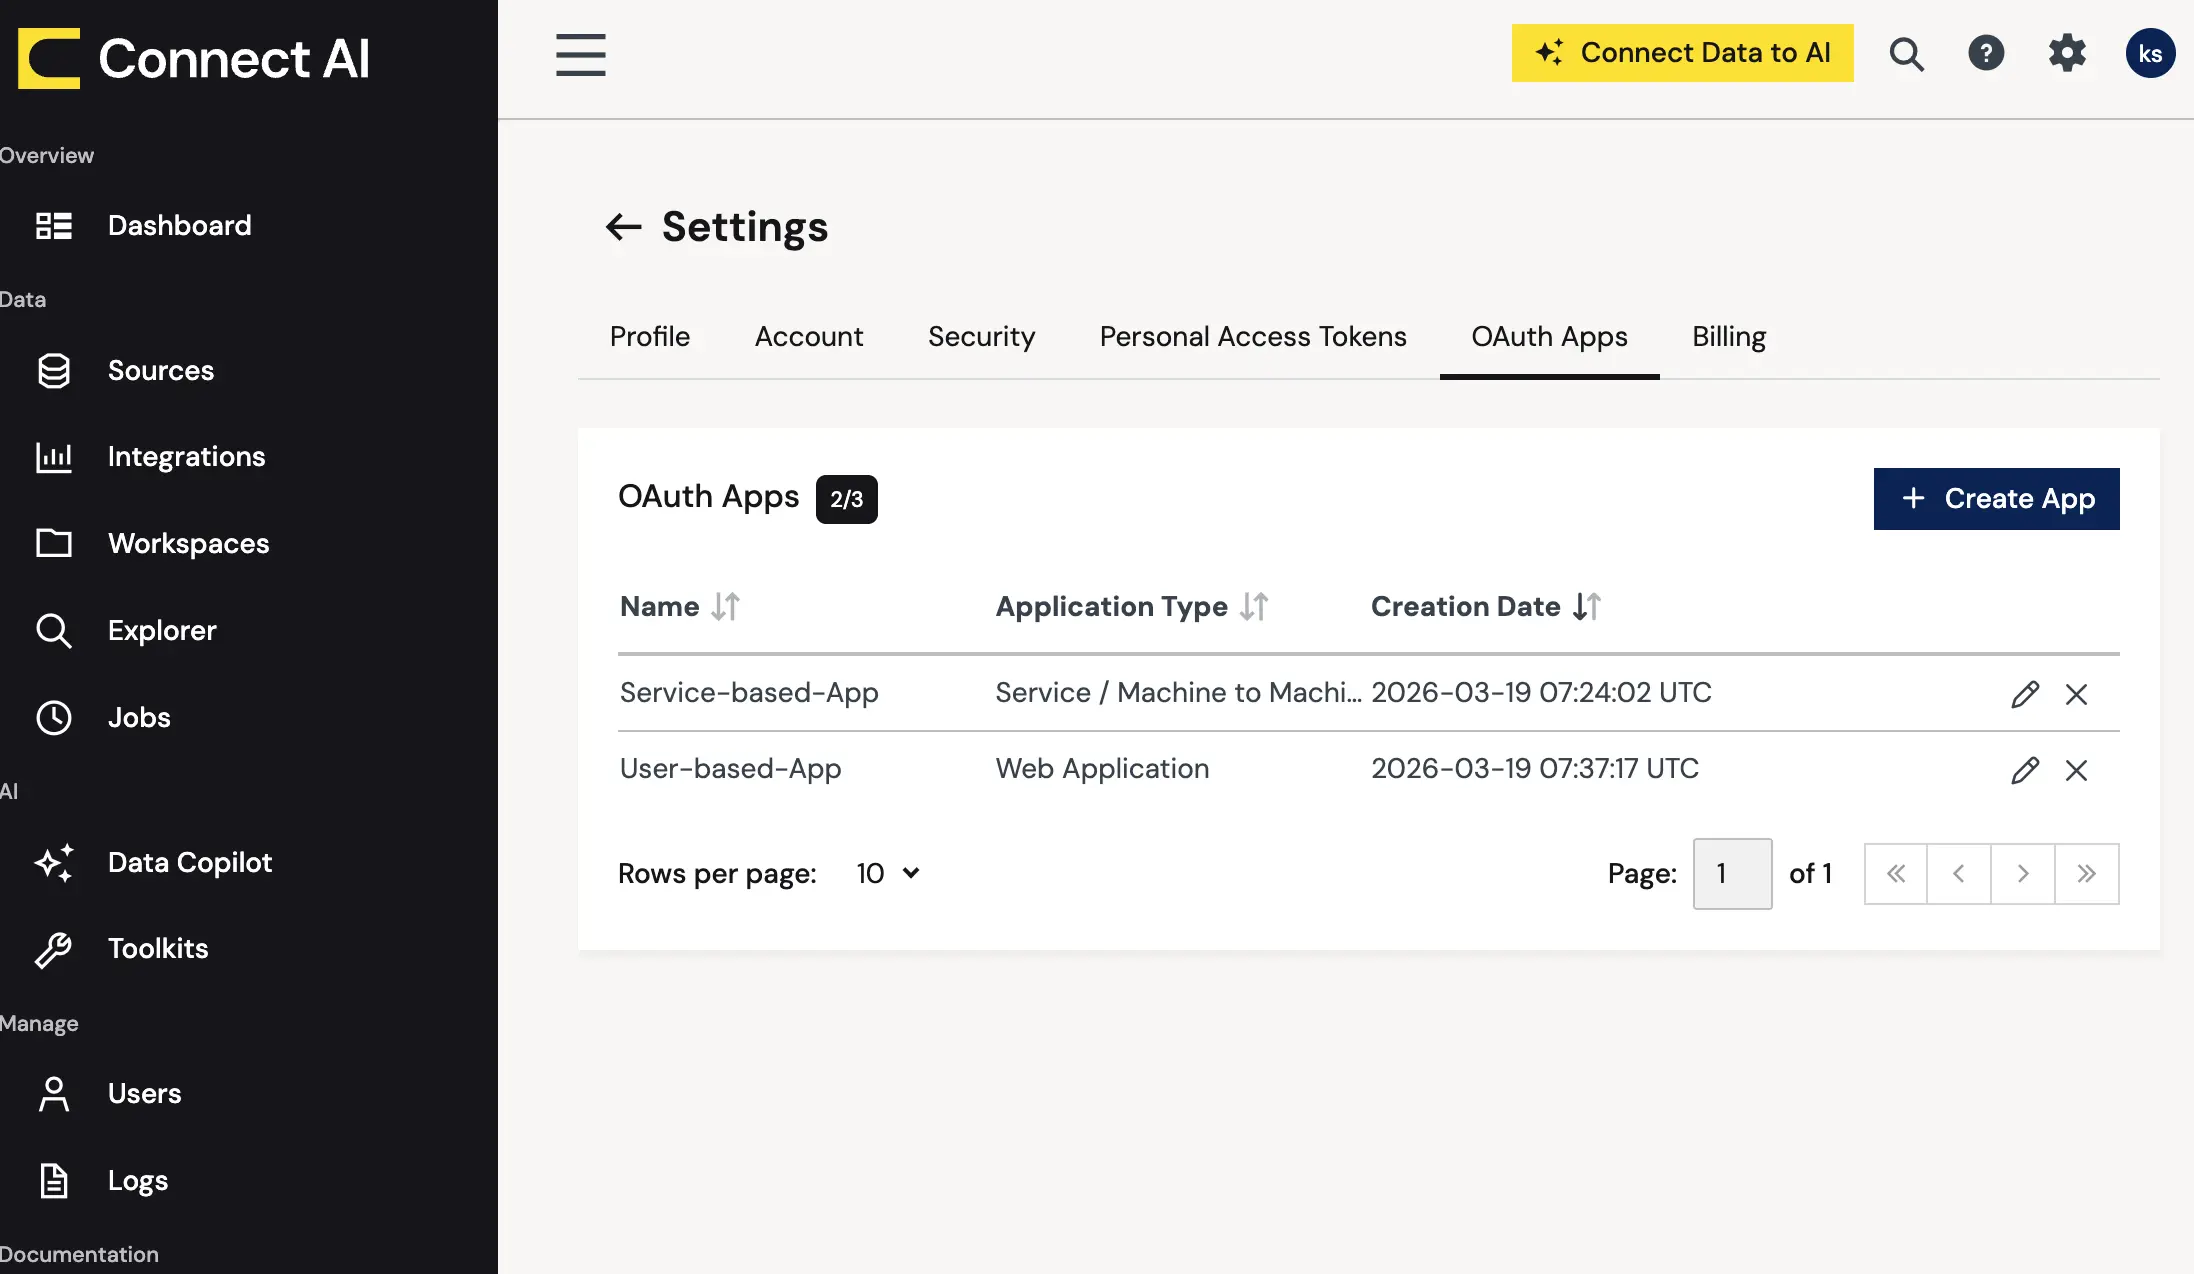Screen dimensions: 2194x1274
Task: Click the Connect Data to AI button
Action: pyautogui.click(x=1682, y=53)
